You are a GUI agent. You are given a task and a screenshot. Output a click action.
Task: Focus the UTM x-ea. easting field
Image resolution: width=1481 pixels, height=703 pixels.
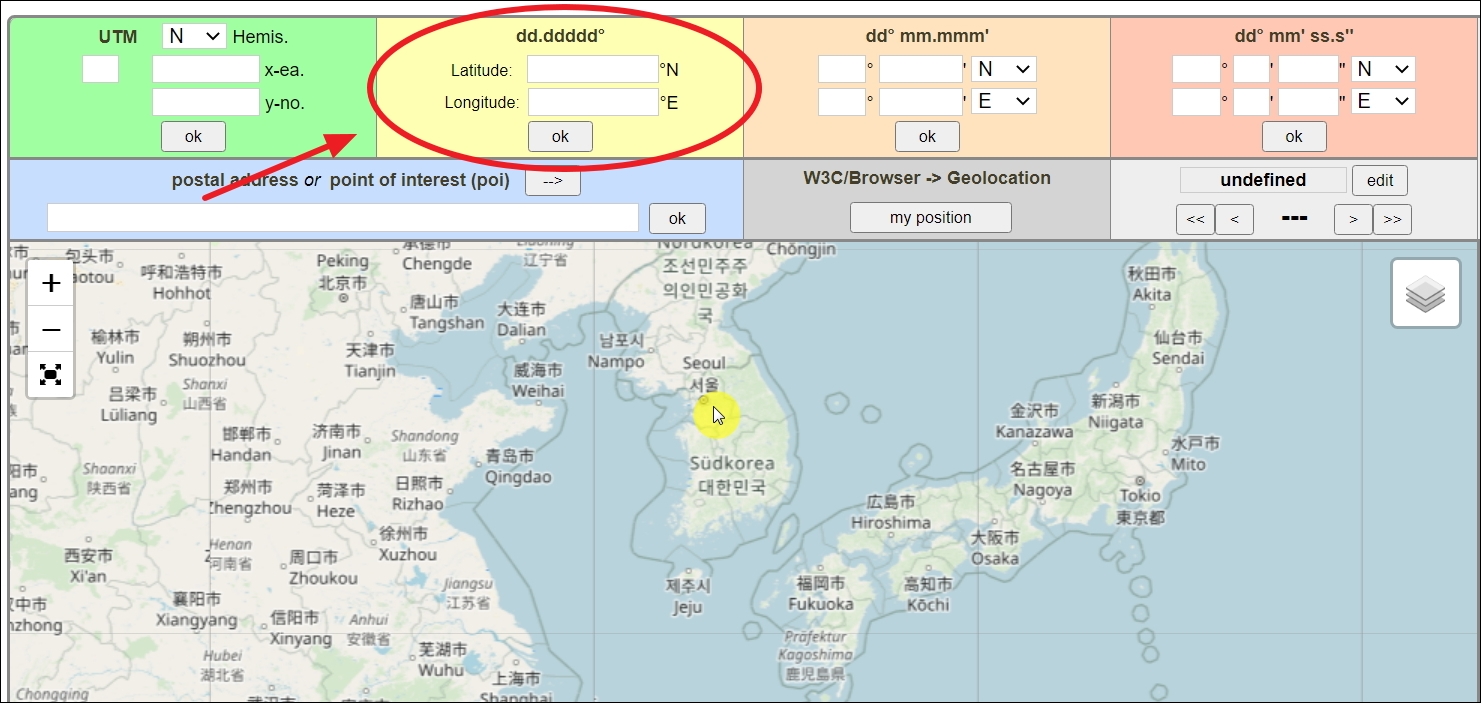click(206, 69)
